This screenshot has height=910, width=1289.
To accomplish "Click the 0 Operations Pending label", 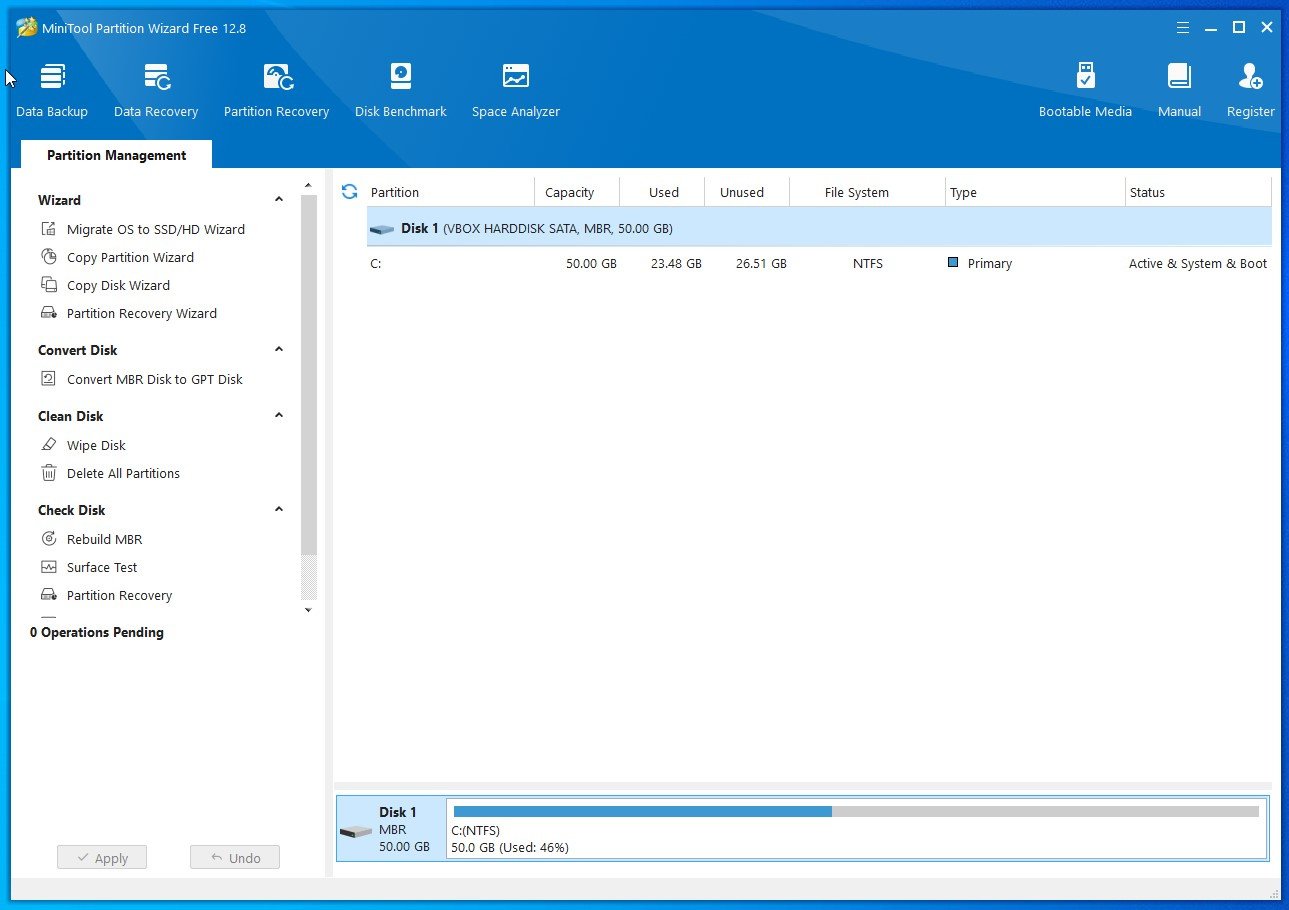I will (x=97, y=632).
